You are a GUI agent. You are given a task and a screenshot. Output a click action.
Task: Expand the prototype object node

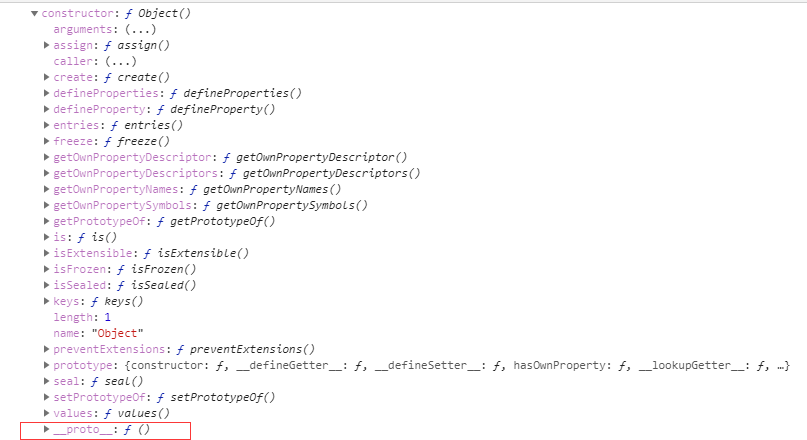point(46,365)
